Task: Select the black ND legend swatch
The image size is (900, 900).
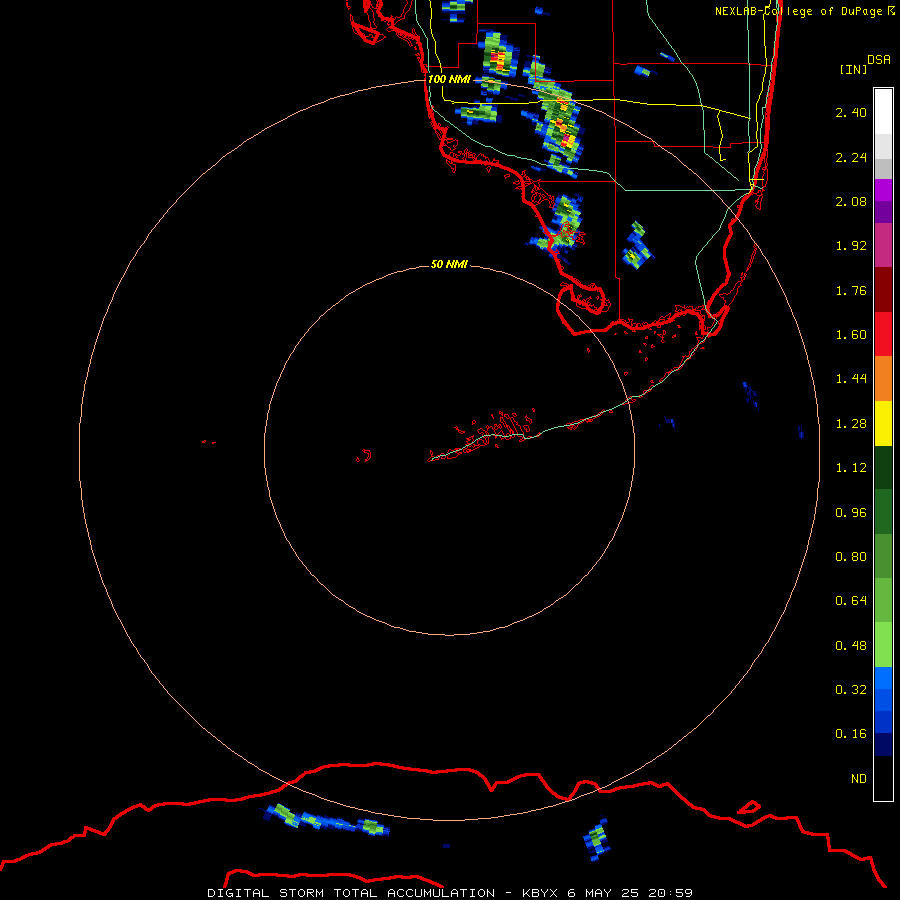Action: [x=883, y=778]
